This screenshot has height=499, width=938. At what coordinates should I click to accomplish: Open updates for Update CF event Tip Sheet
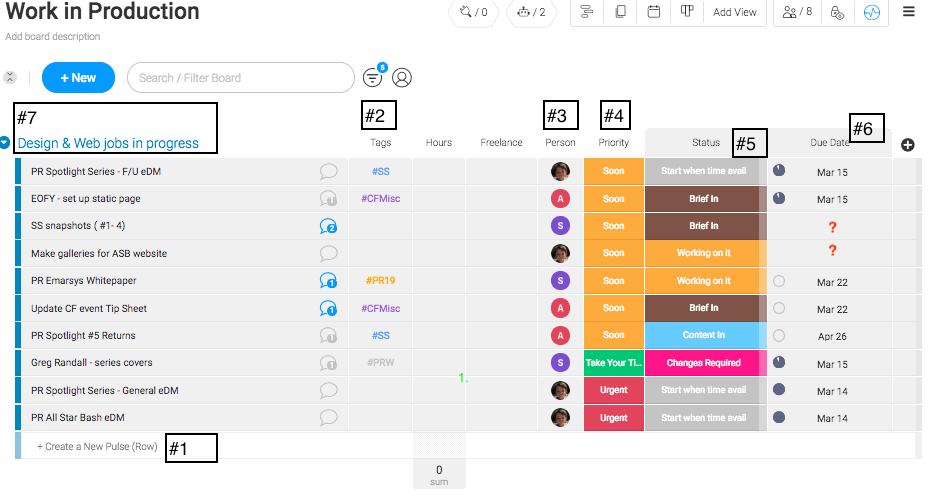point(328,308)
